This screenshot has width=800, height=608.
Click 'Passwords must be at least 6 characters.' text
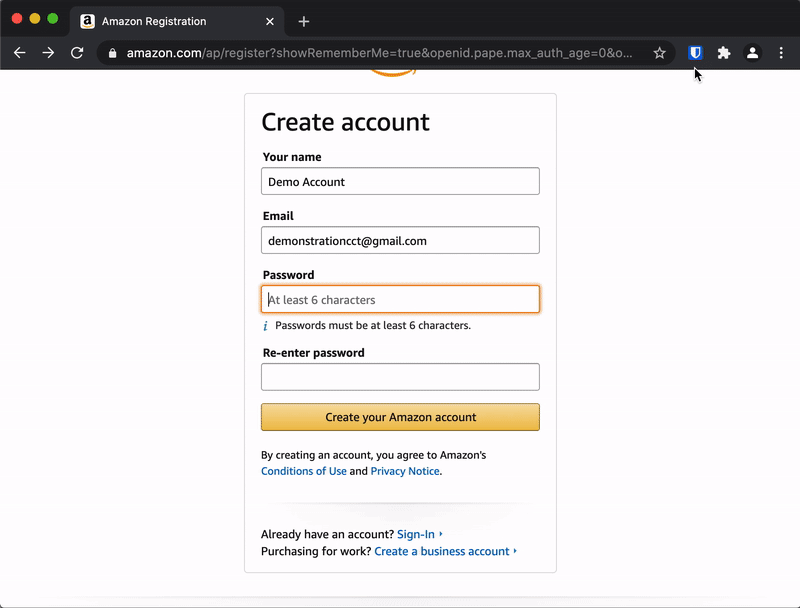373,325
